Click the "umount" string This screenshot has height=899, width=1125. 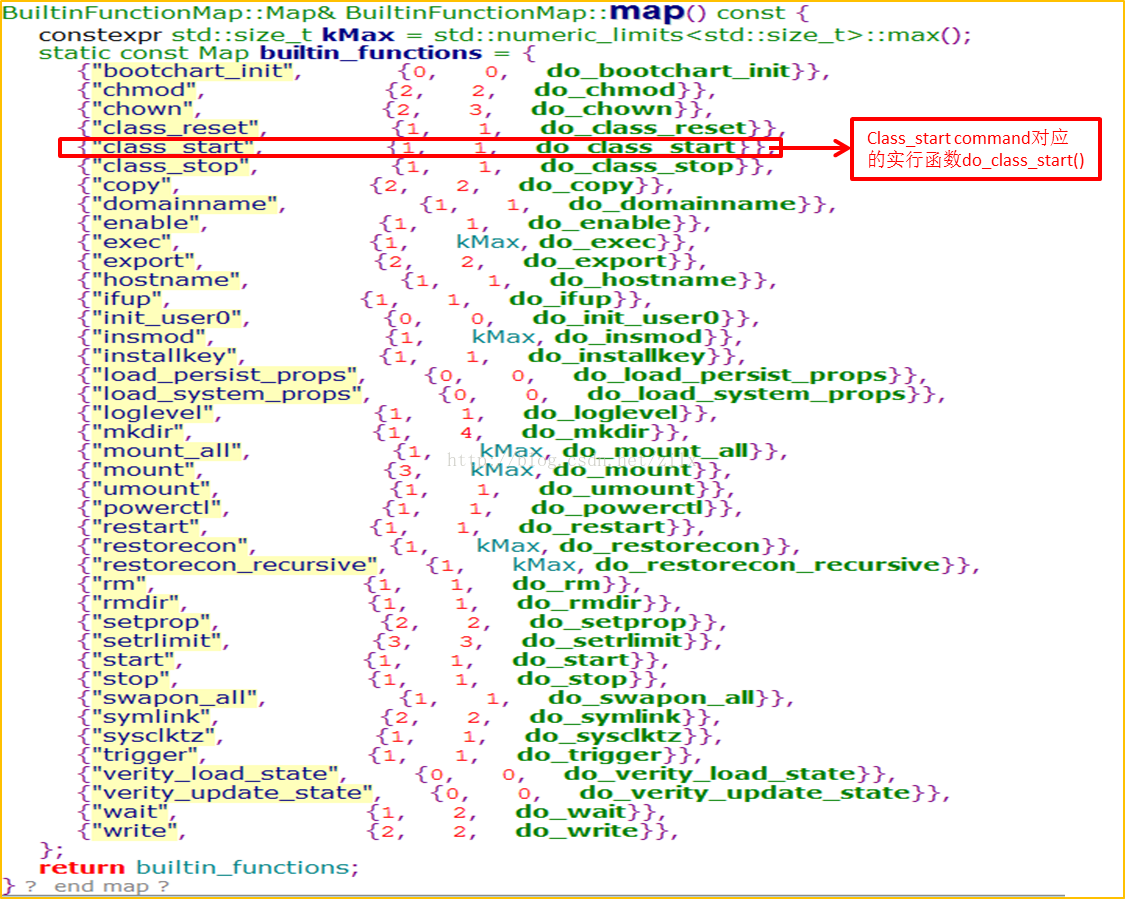tap(150, 489)
